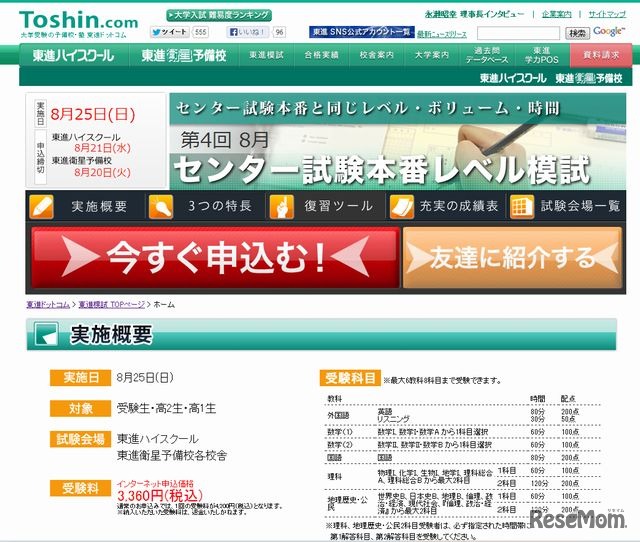Open 大学入試 難易度ランキング button

[x=219, y=15]
